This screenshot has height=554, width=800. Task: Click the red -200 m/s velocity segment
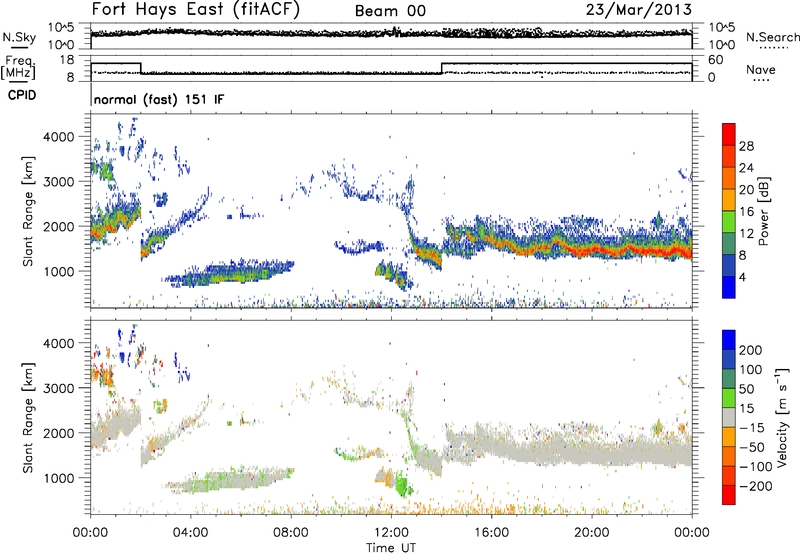pyautogui.click(x=729, y=495)
